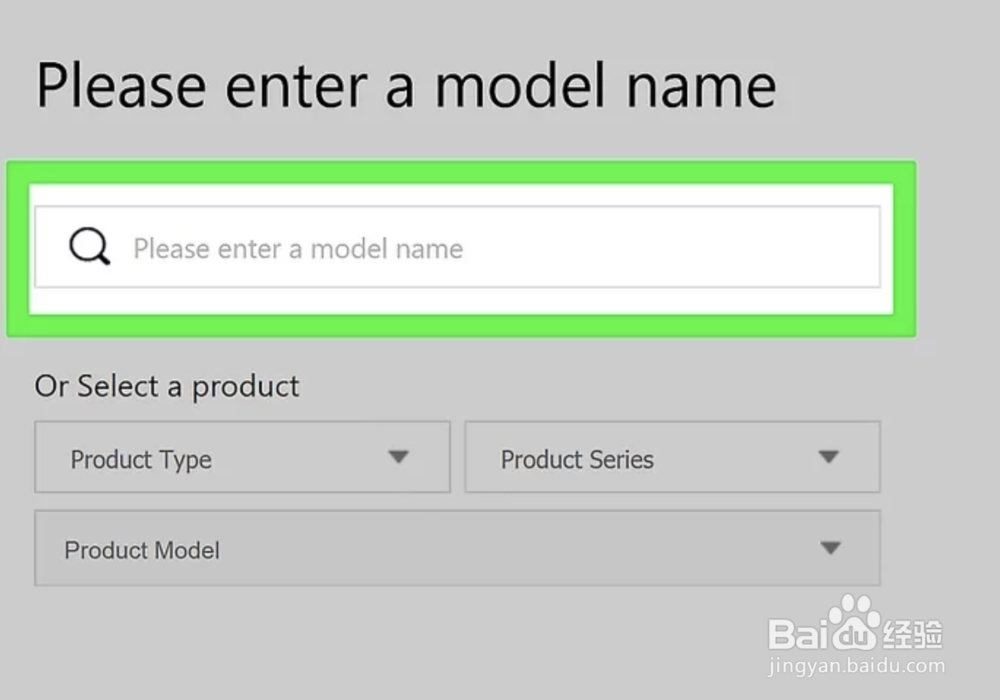The height and width of the screenshot is (700, 1000).
Task: Open the jingyan.baidu.com link
Action: (x=857, y=665)
